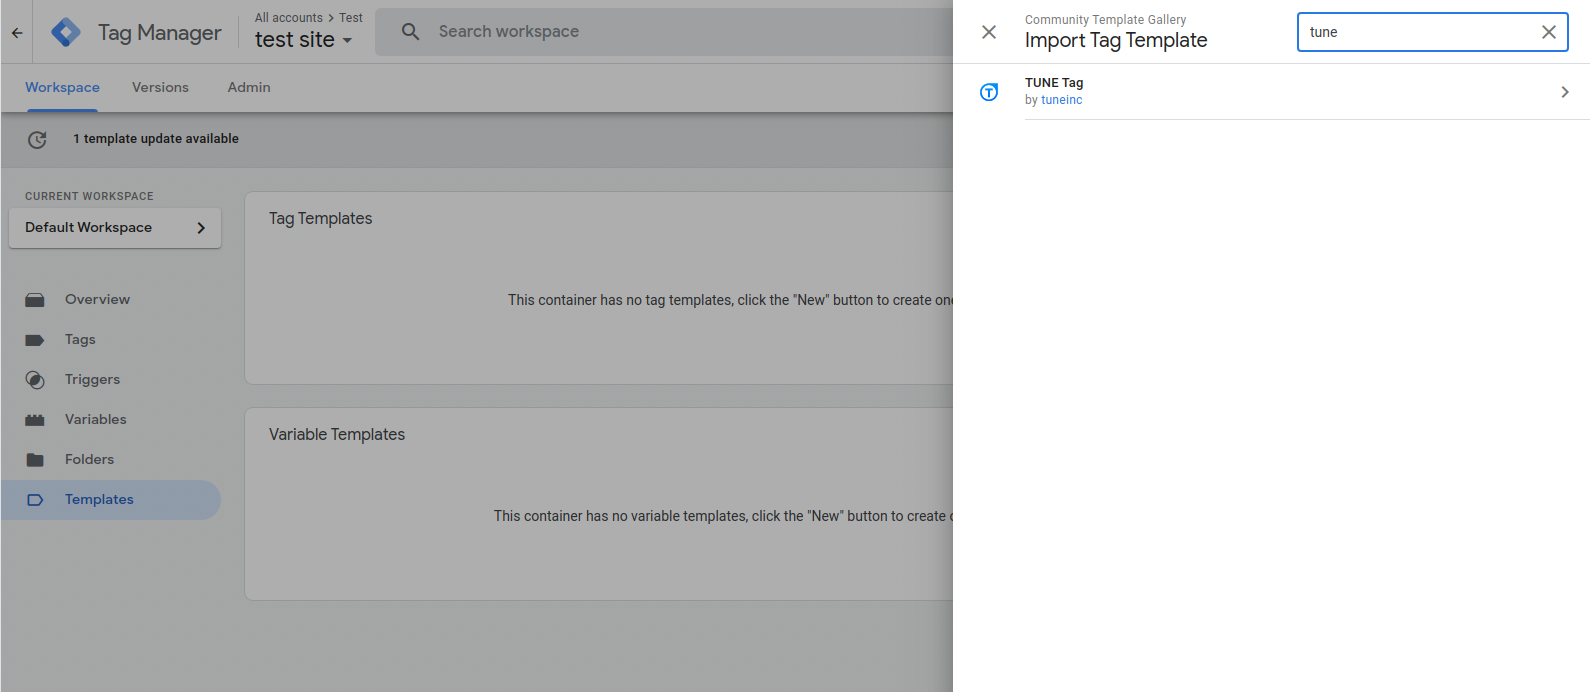This screenshot has height=692, width=1590.
Task: Click the tuneinc author link
Action: [x=1062, y=100]
